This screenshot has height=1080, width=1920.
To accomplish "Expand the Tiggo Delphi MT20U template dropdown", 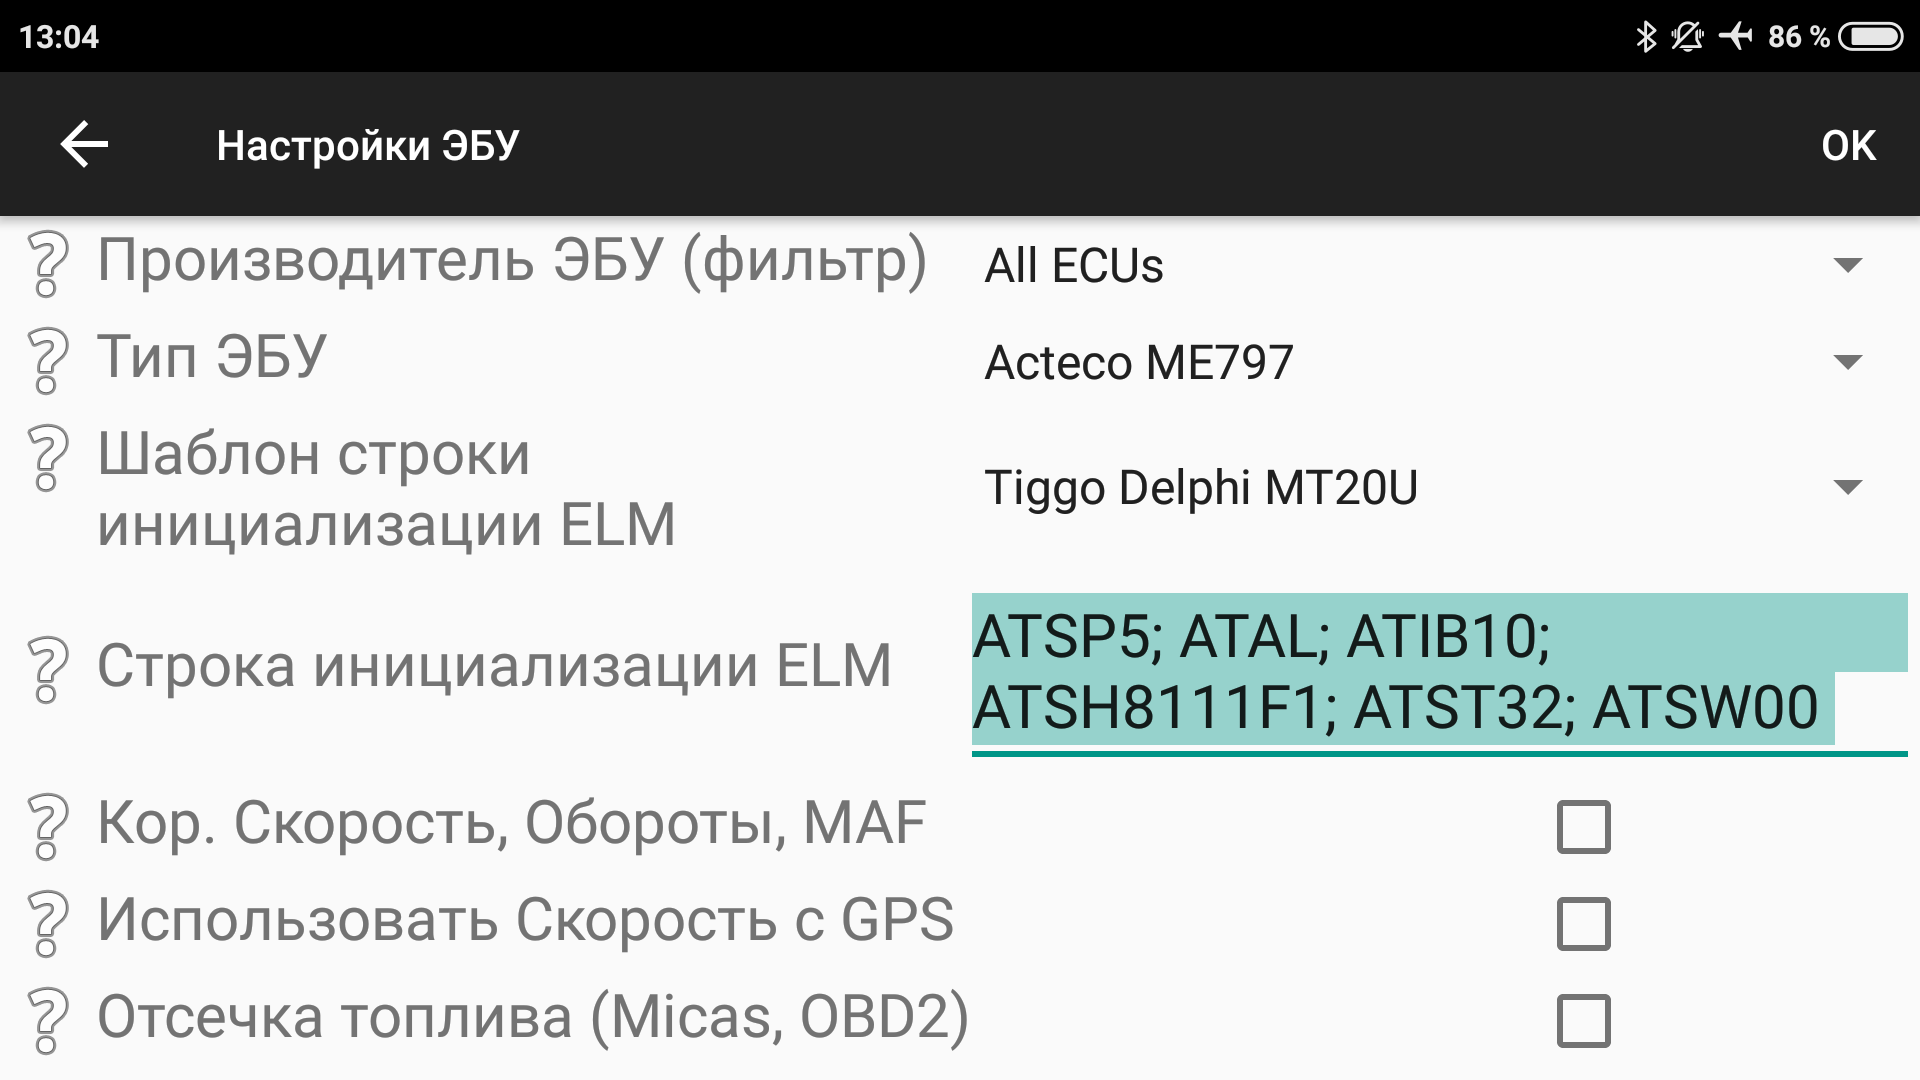I will (1428, 487).
